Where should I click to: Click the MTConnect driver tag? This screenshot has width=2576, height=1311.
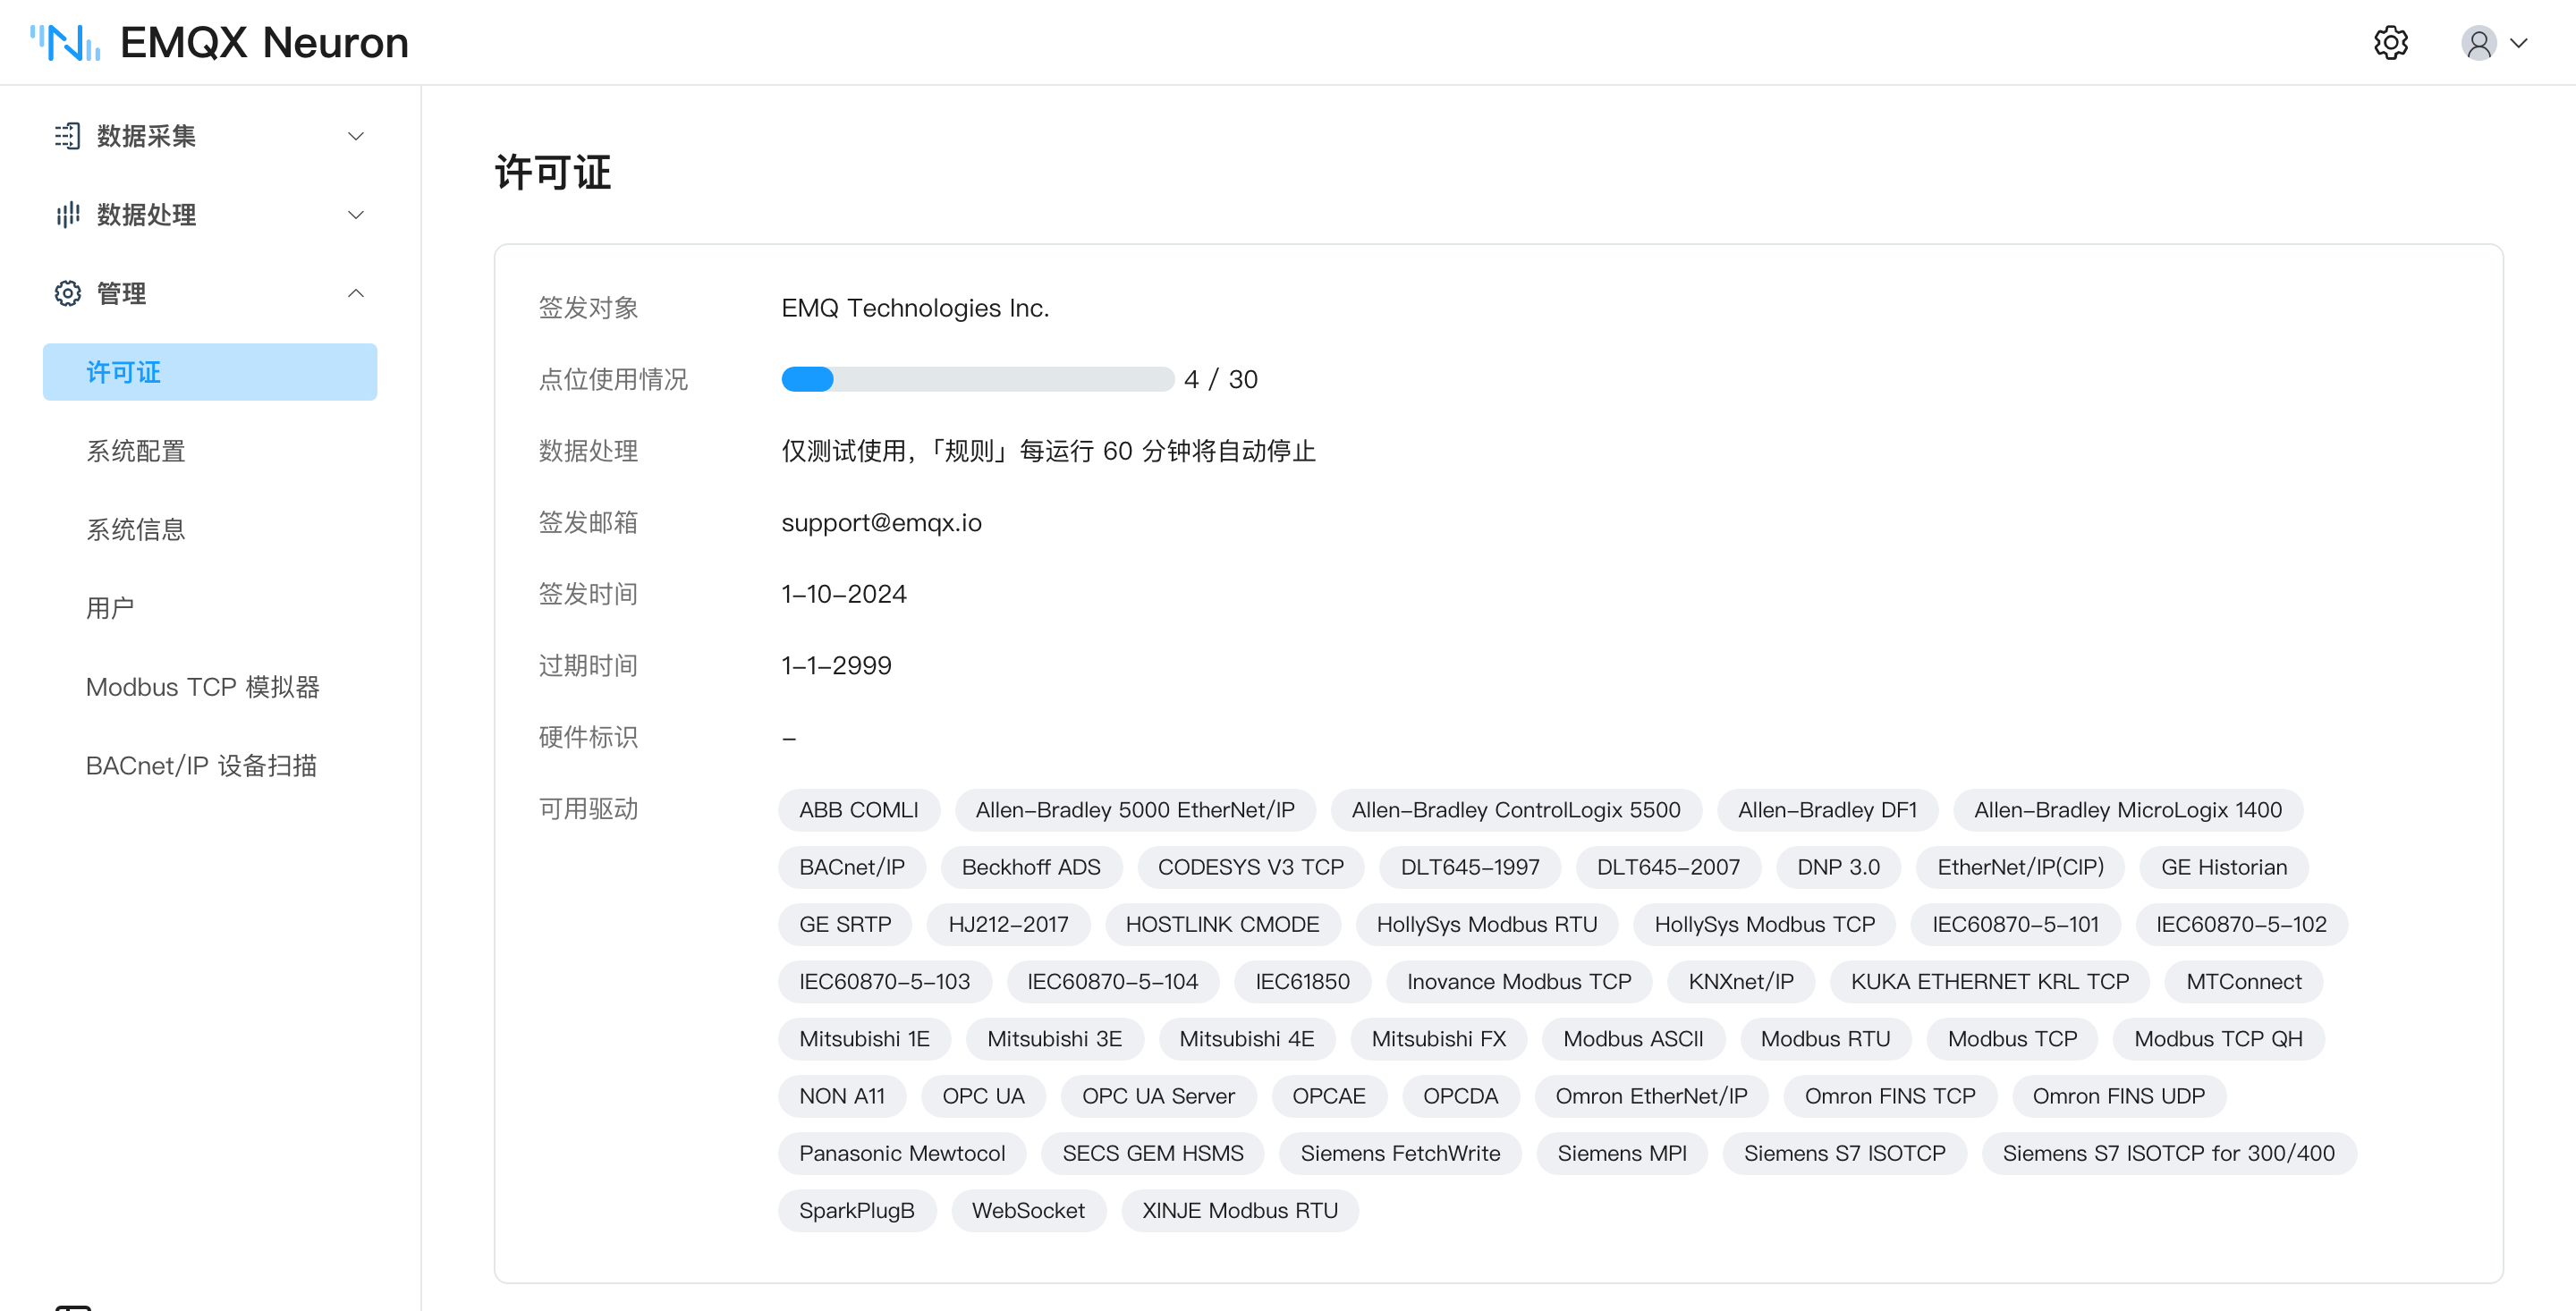(2243, 981)
